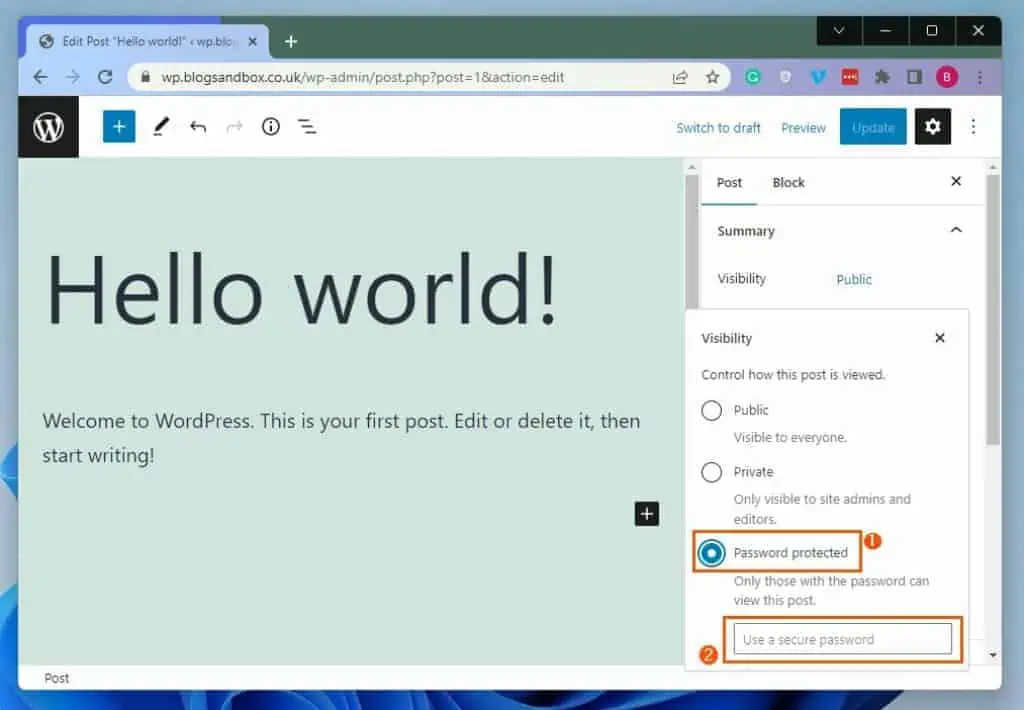Add a block using the black plus in canvas

pyautogui.click(x=647, y=513)
